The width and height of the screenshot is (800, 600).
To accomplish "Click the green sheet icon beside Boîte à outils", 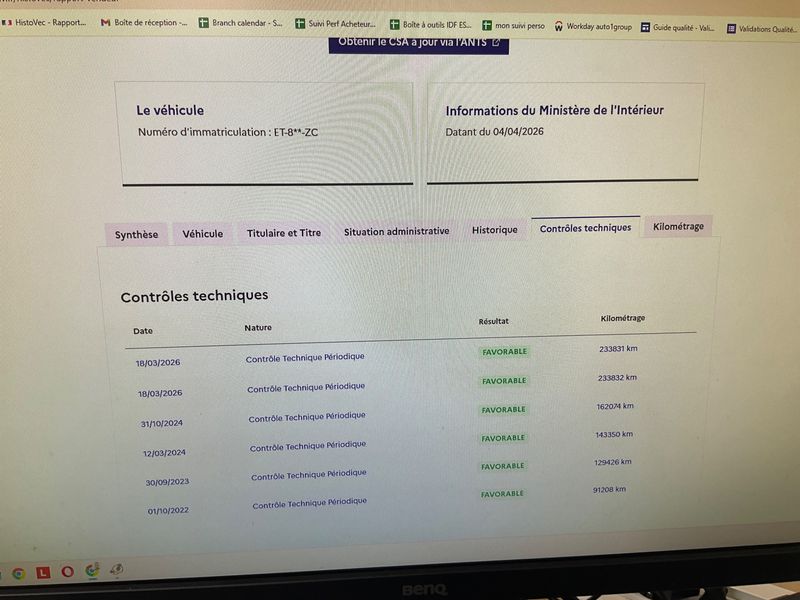I will (394, 24).
